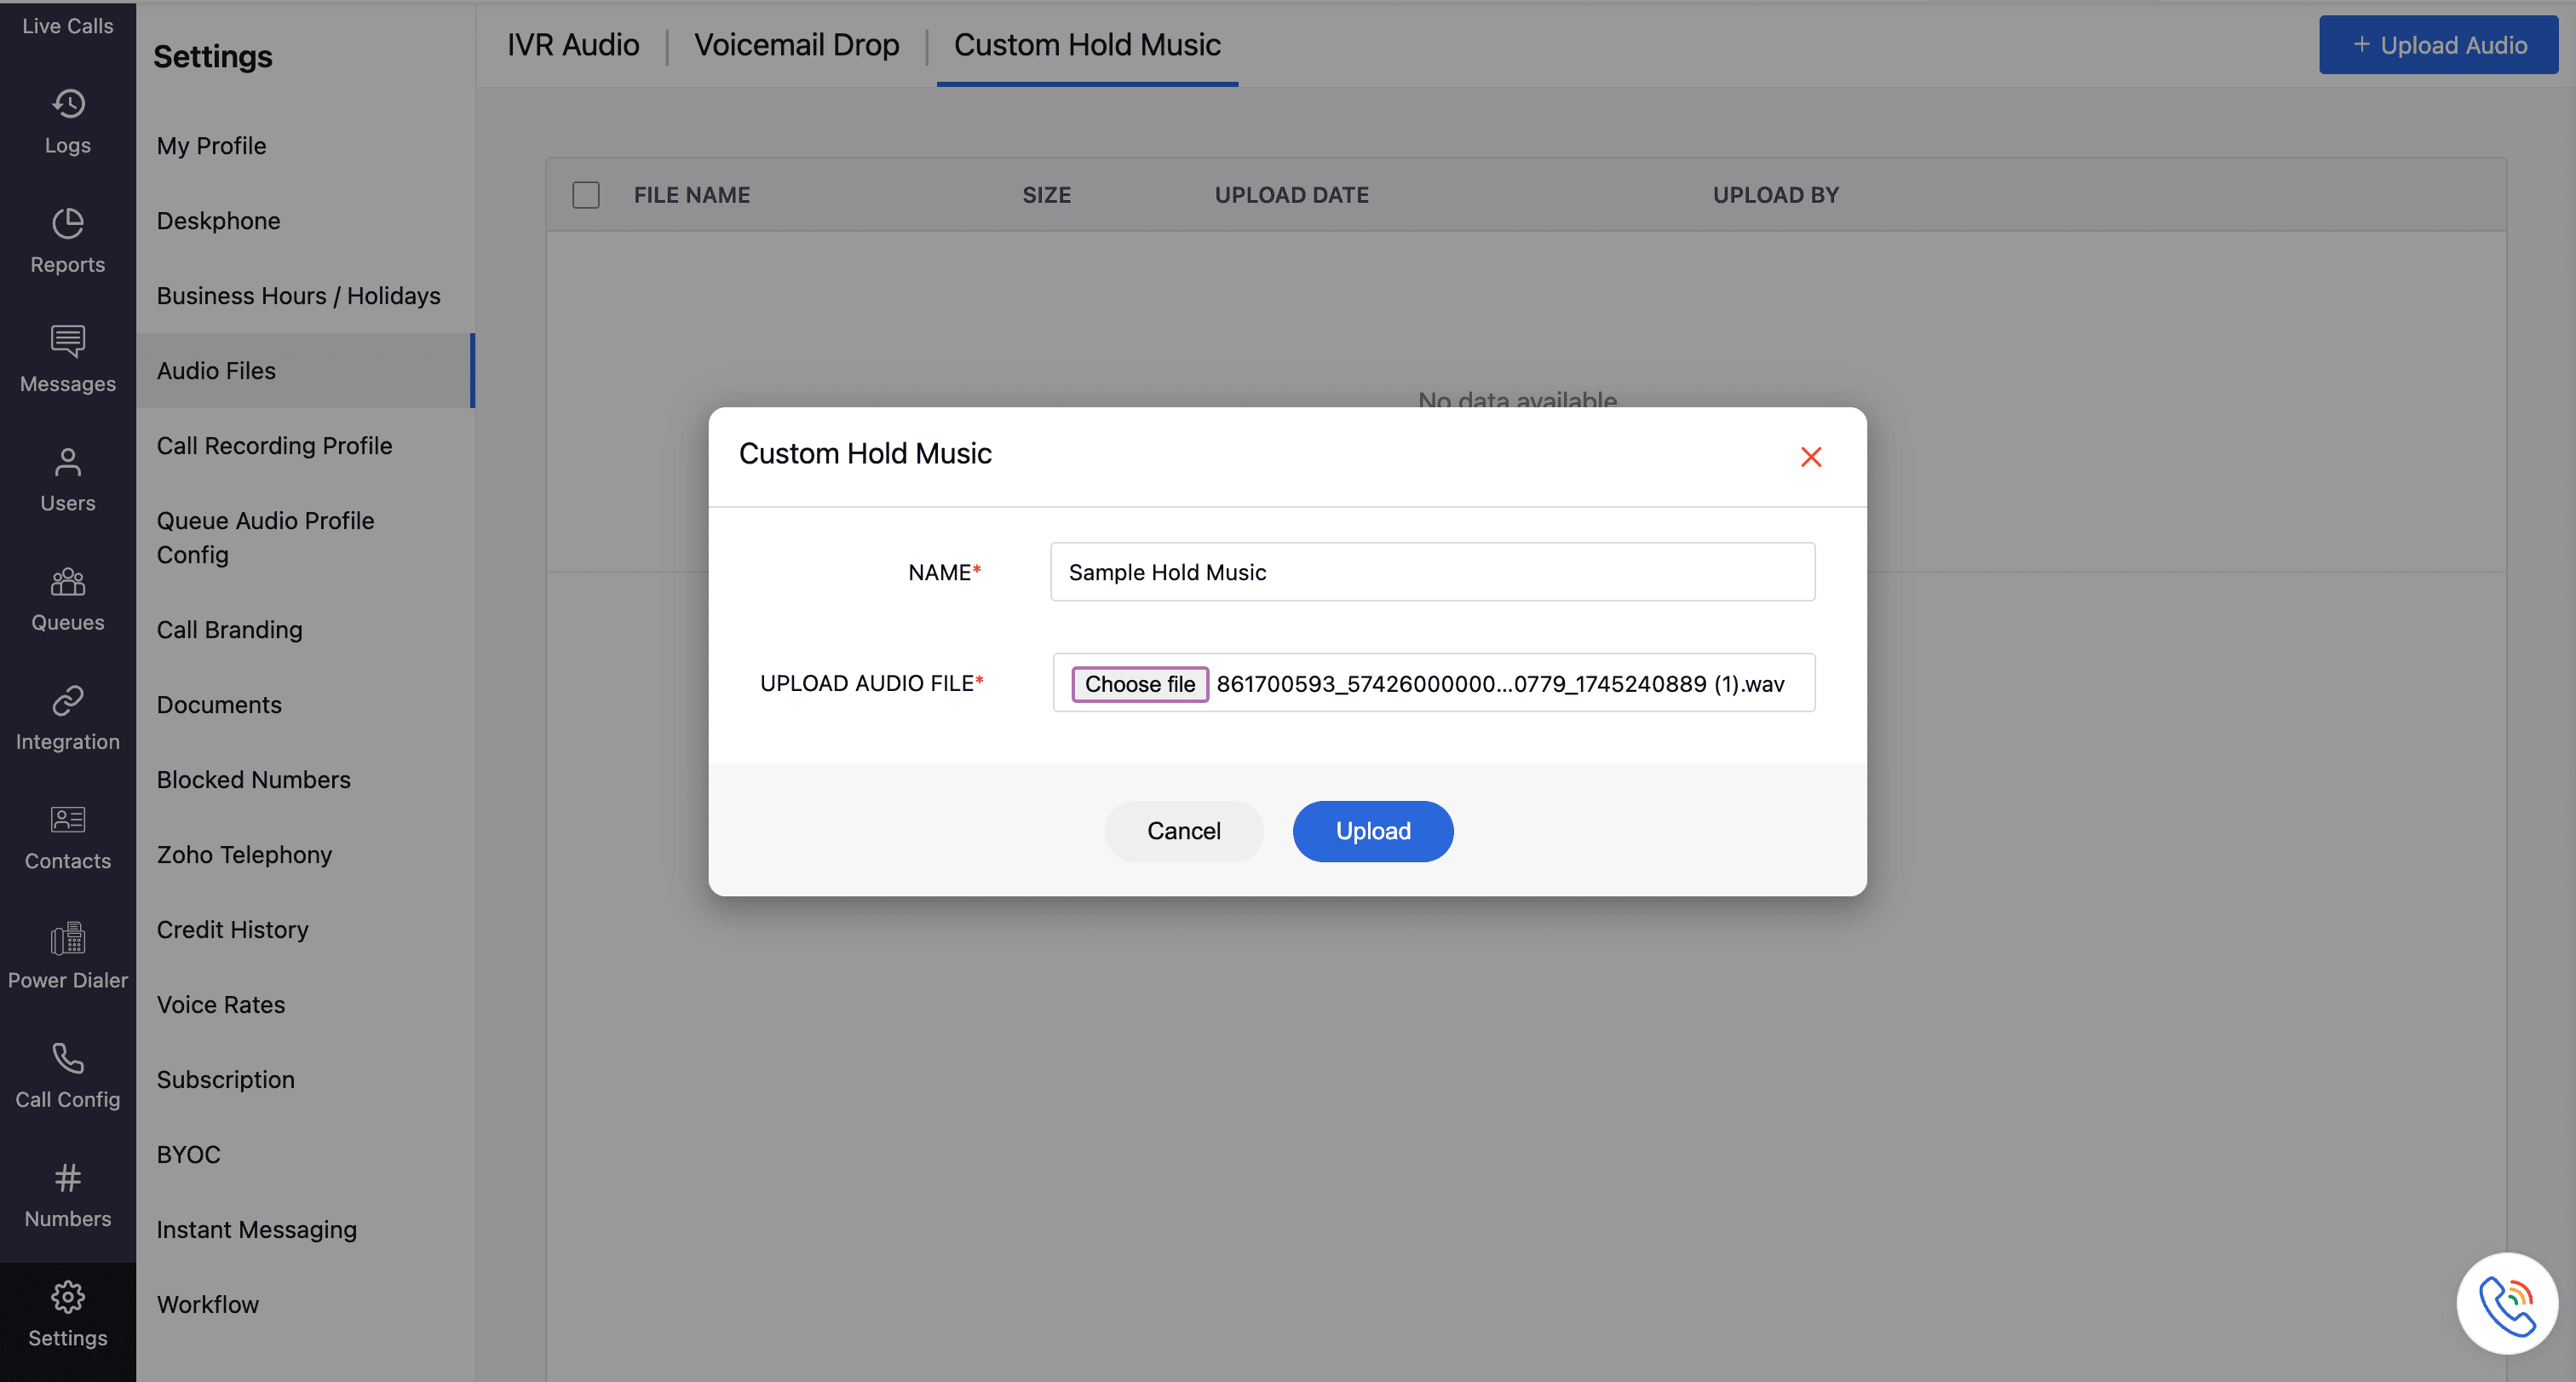Toggle the select-all checkbox in the table header
This screenshot has width=2576, height=1382.
(586, 195)
